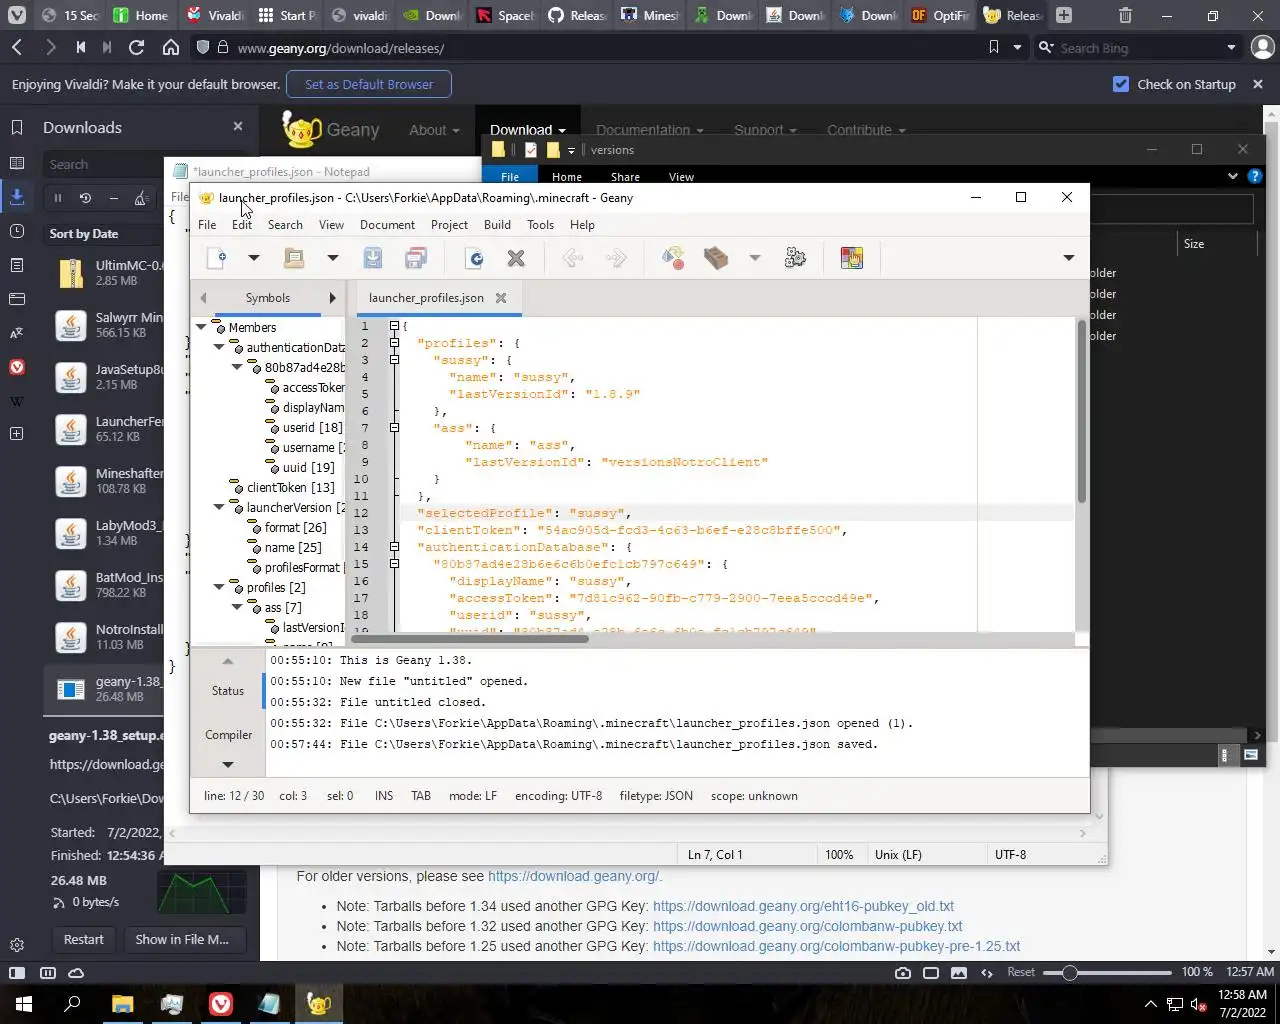
Task: Open the Geany File menu
Action: 207,225
